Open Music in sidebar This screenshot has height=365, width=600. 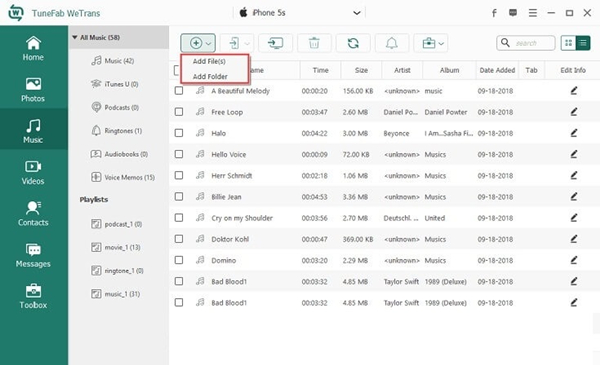[x=33, y=131]
